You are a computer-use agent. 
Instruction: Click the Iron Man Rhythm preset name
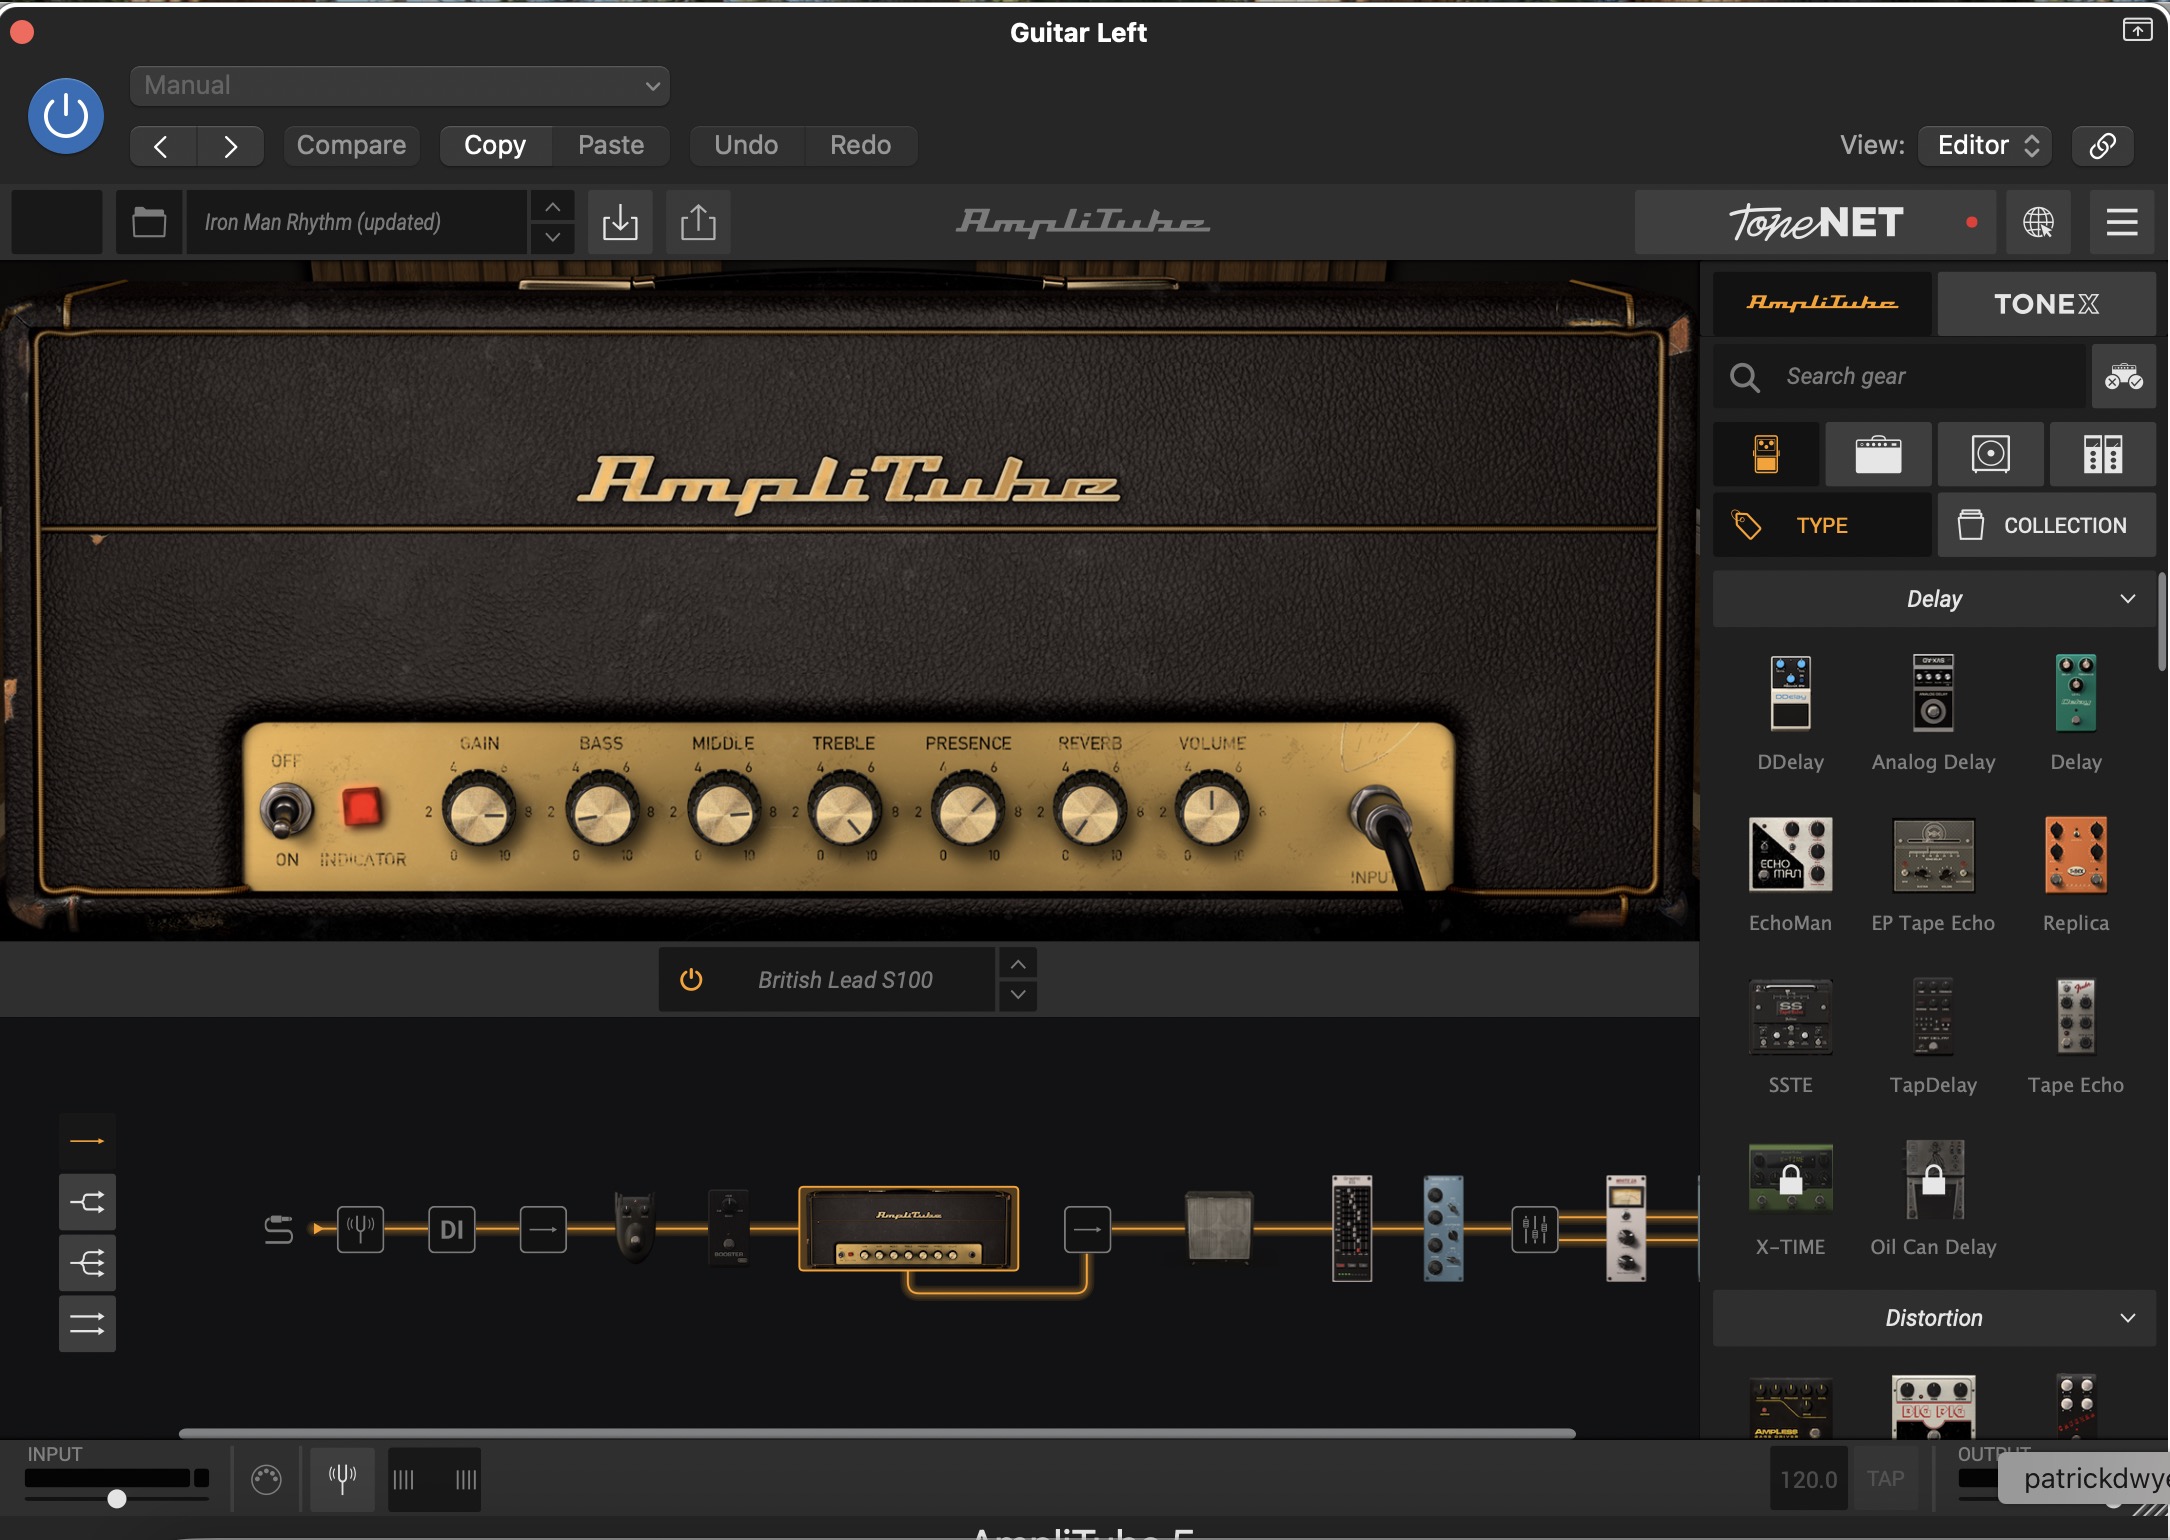tap(356, 222)
